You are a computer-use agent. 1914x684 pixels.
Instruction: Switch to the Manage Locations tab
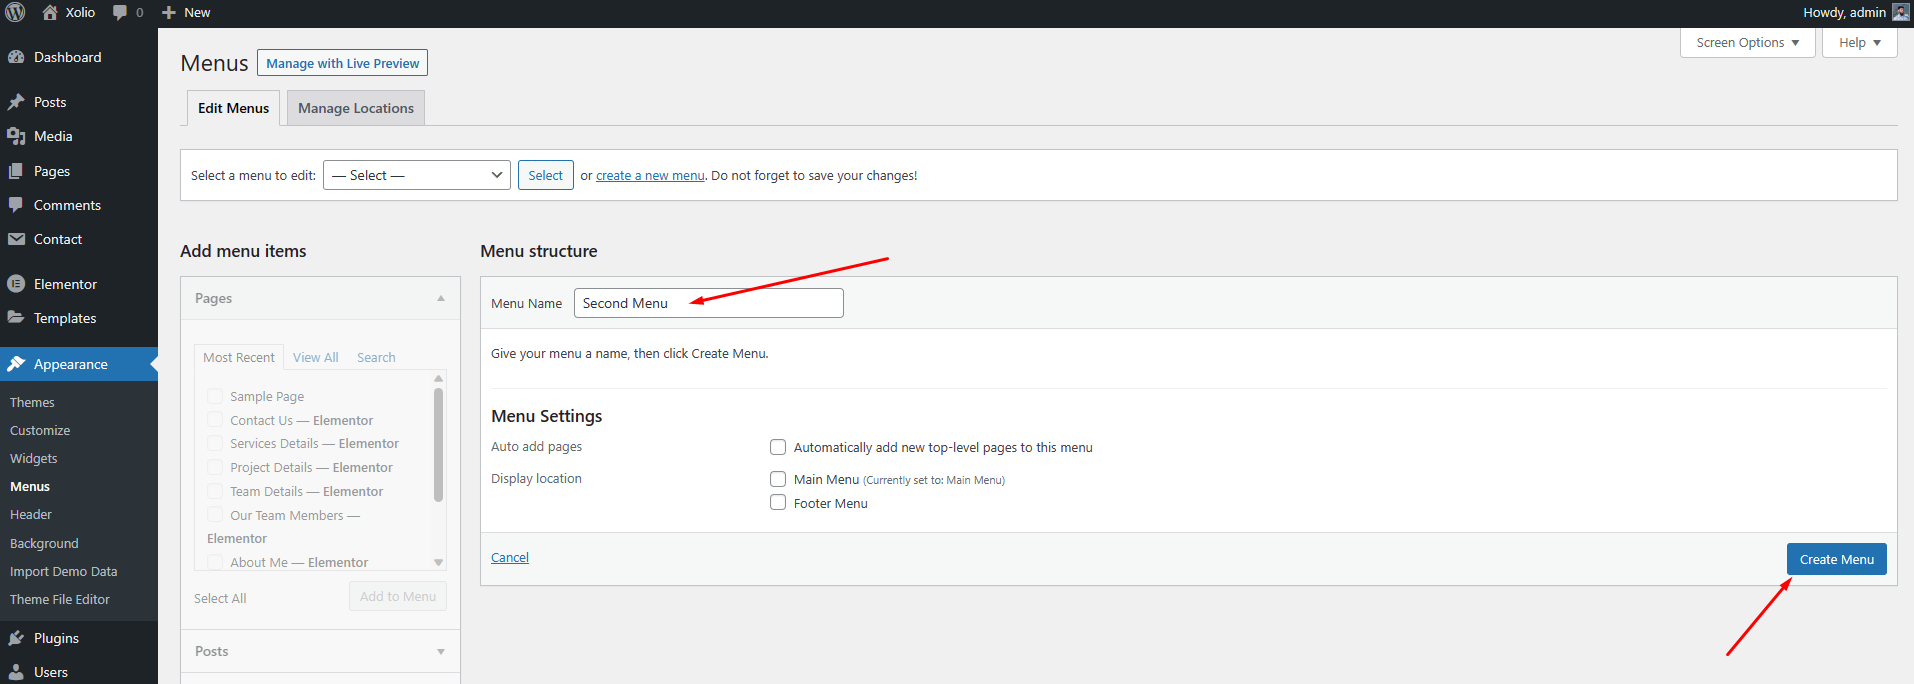pyautogui.click(x=355, y=108)
